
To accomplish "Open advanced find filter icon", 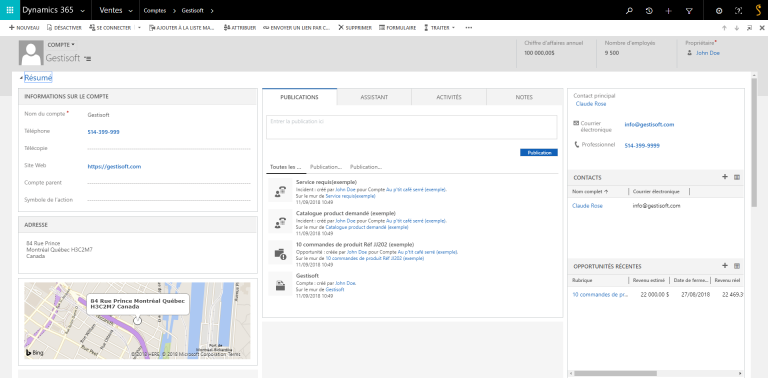I will click(689, 10).
